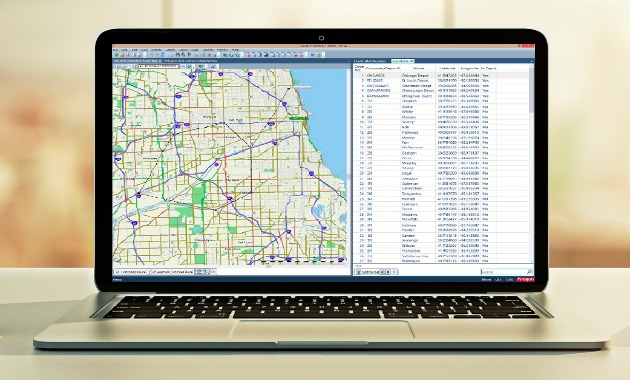Switch to the tab left of Locations
Screen dimensions: 630x380
pyautogui.click(x=370, y=61)
